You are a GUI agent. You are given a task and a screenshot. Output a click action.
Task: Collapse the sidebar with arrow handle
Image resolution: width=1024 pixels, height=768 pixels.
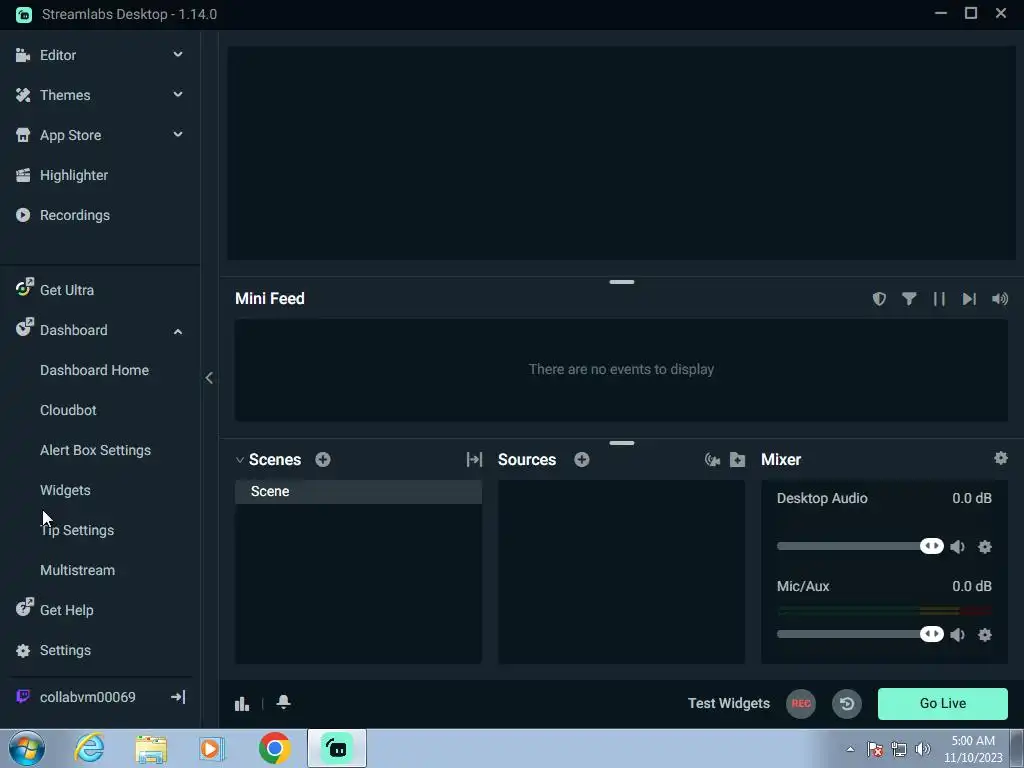209,377
